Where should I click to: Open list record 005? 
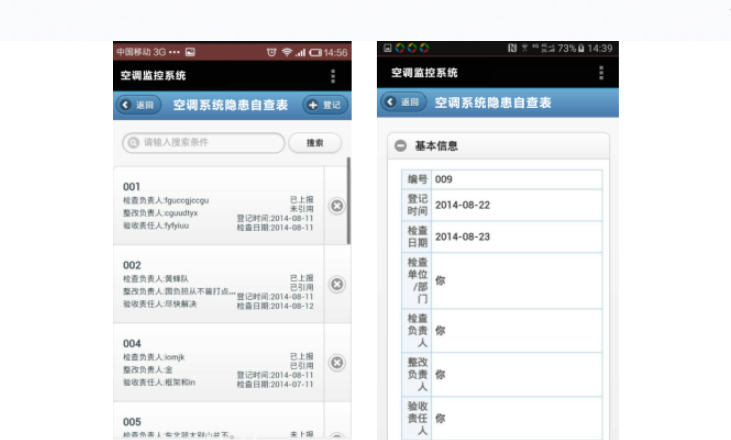click(218, 421)
